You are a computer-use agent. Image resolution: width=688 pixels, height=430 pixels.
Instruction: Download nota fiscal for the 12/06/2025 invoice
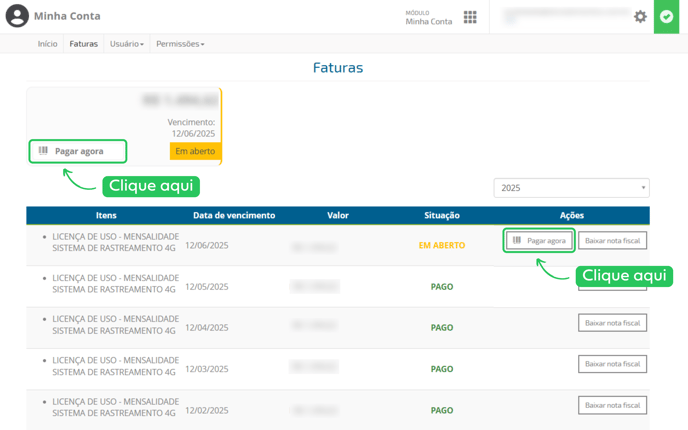(612, 240)
